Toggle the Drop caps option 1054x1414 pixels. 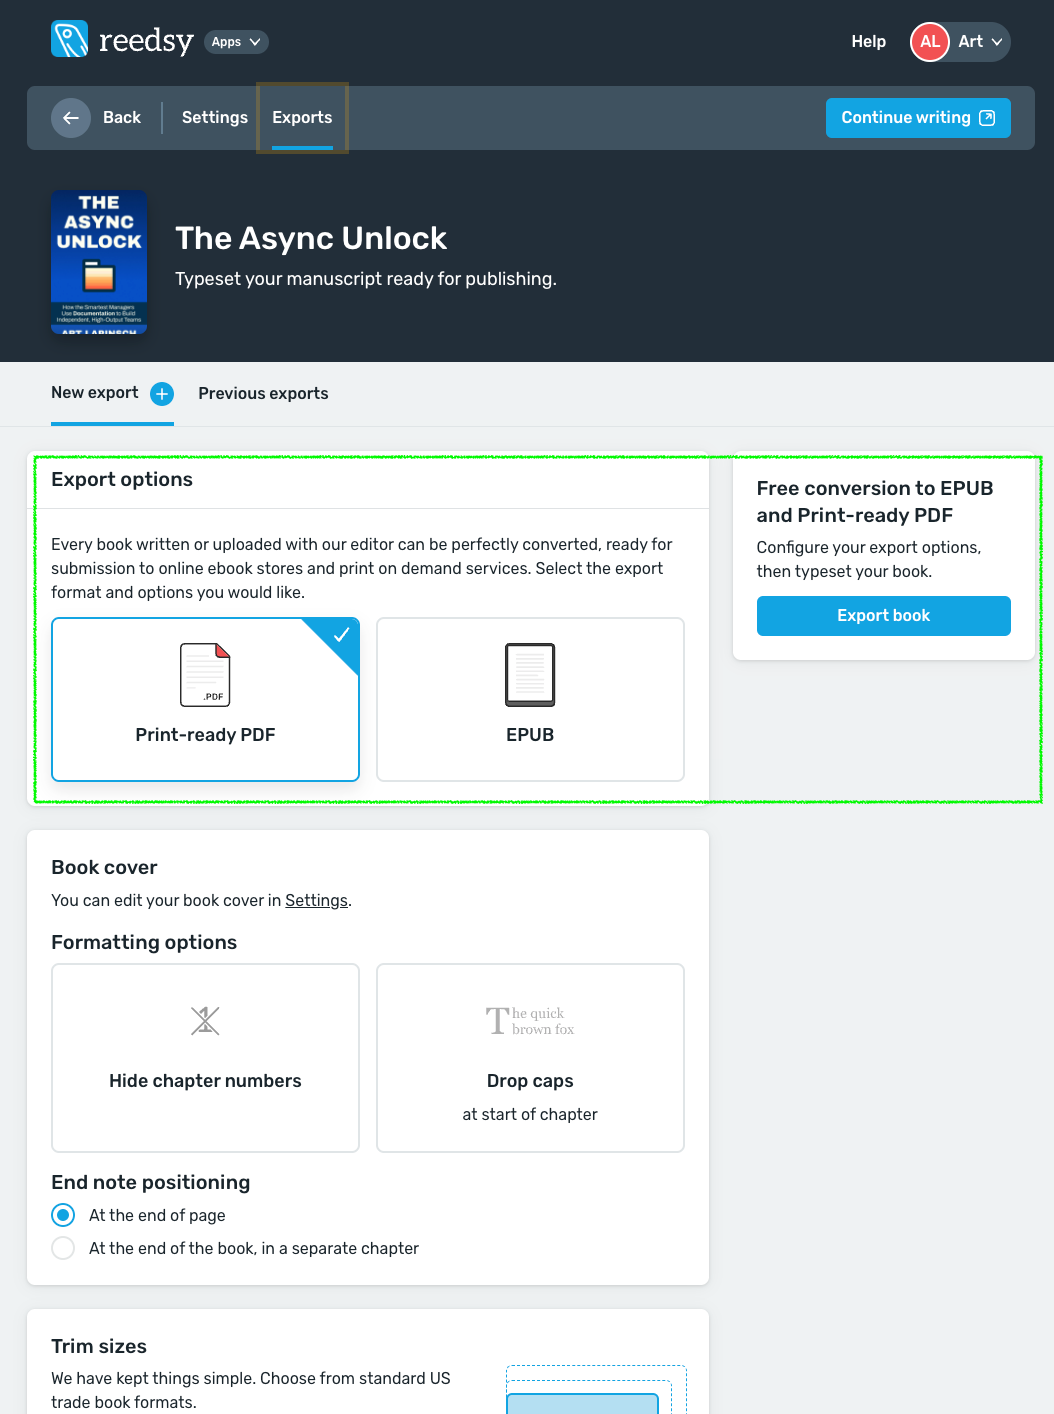coord(530,1058)
